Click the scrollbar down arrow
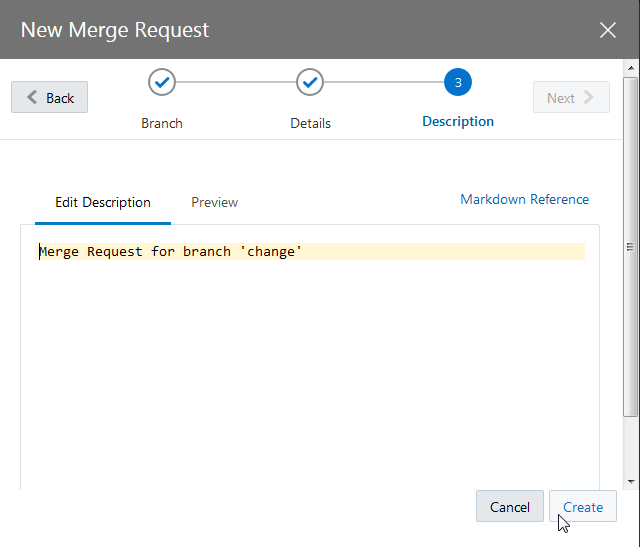The height and width of the screenshot is (547, 640). [x=631, y=480]
